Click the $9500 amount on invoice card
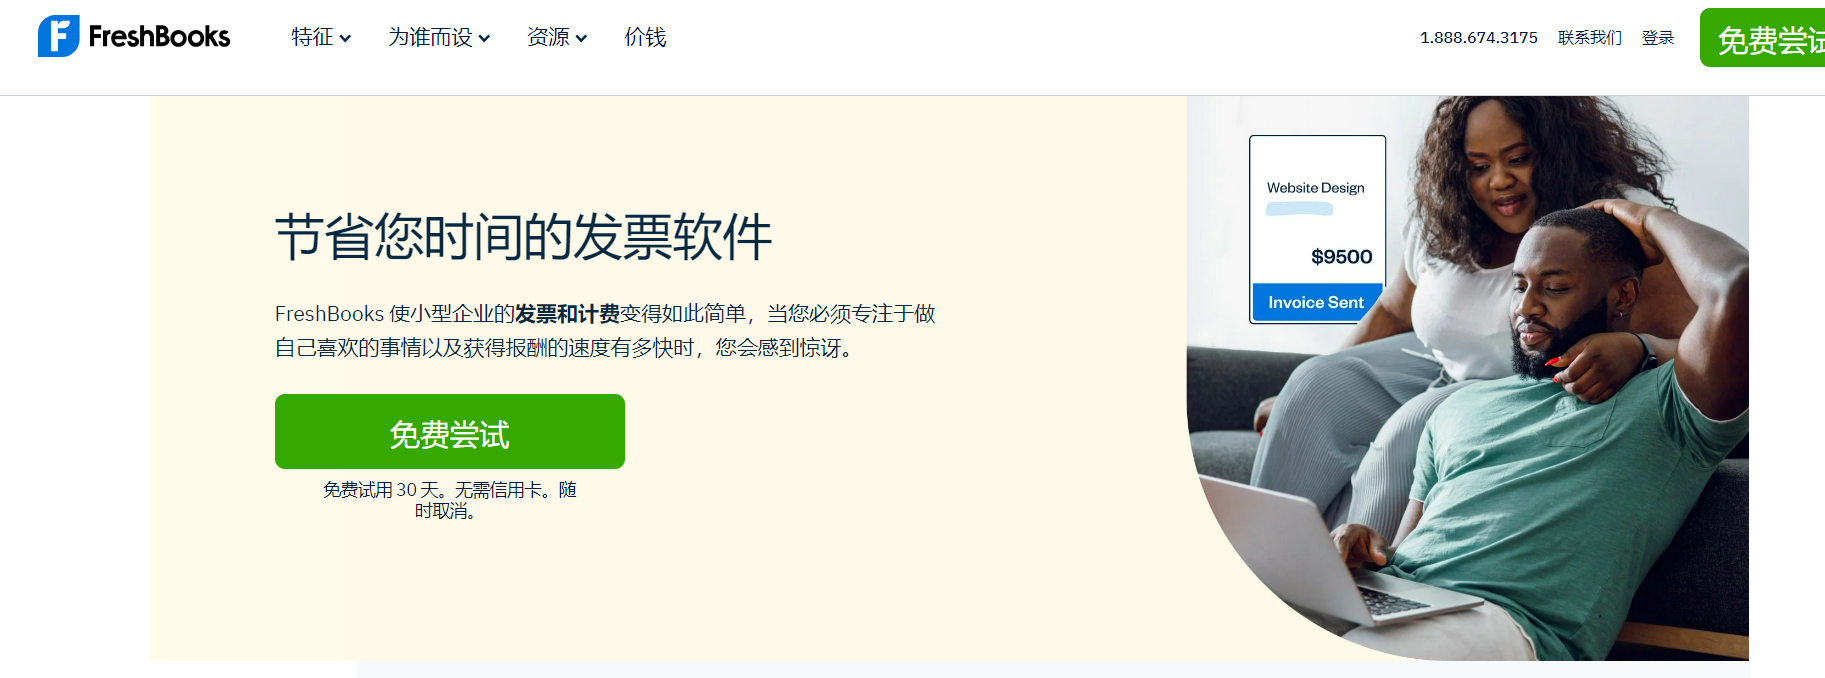1825x678 pixels. click(1341, 257)
